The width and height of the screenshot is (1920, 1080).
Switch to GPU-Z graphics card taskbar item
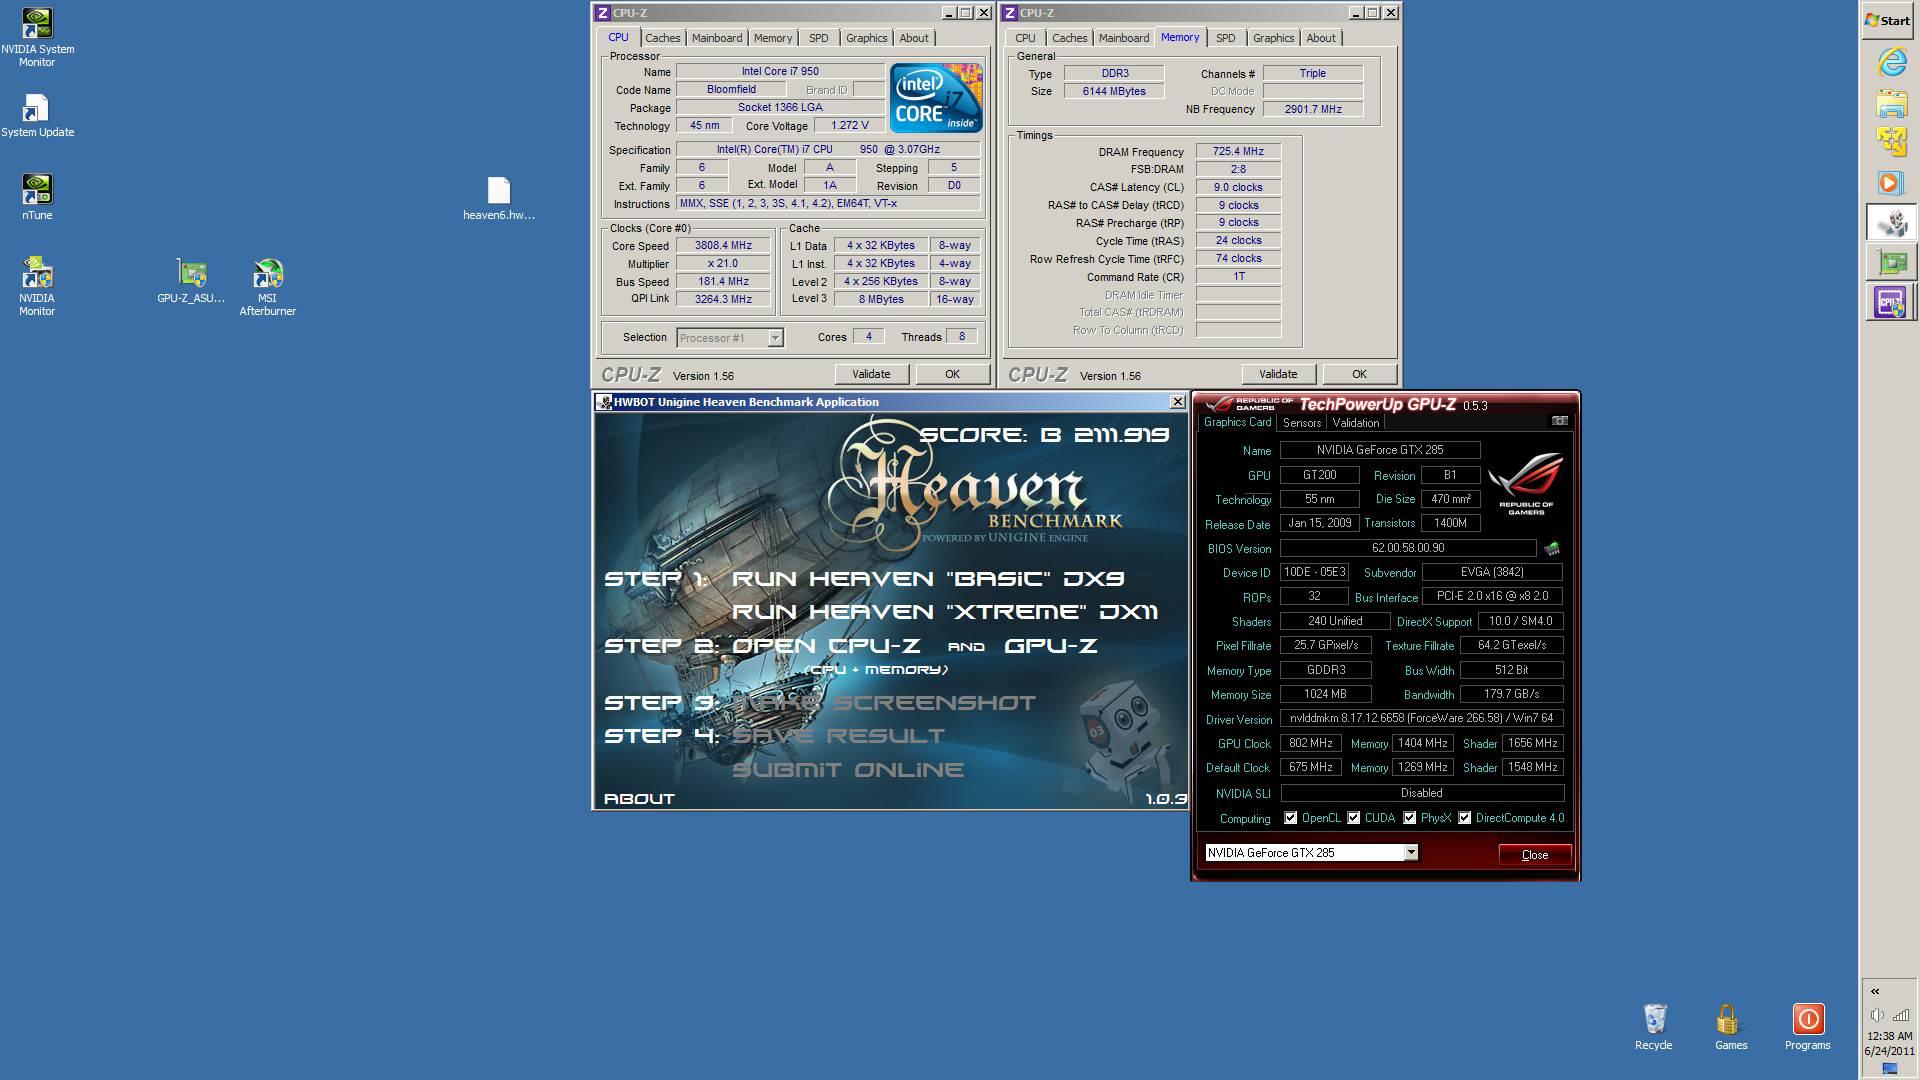click(1890, 262)
